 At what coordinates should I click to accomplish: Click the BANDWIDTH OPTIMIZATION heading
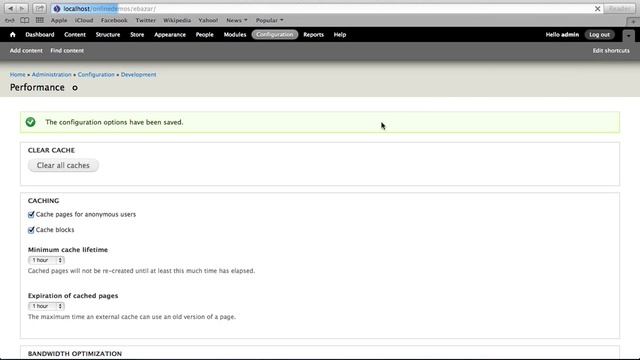75,353
